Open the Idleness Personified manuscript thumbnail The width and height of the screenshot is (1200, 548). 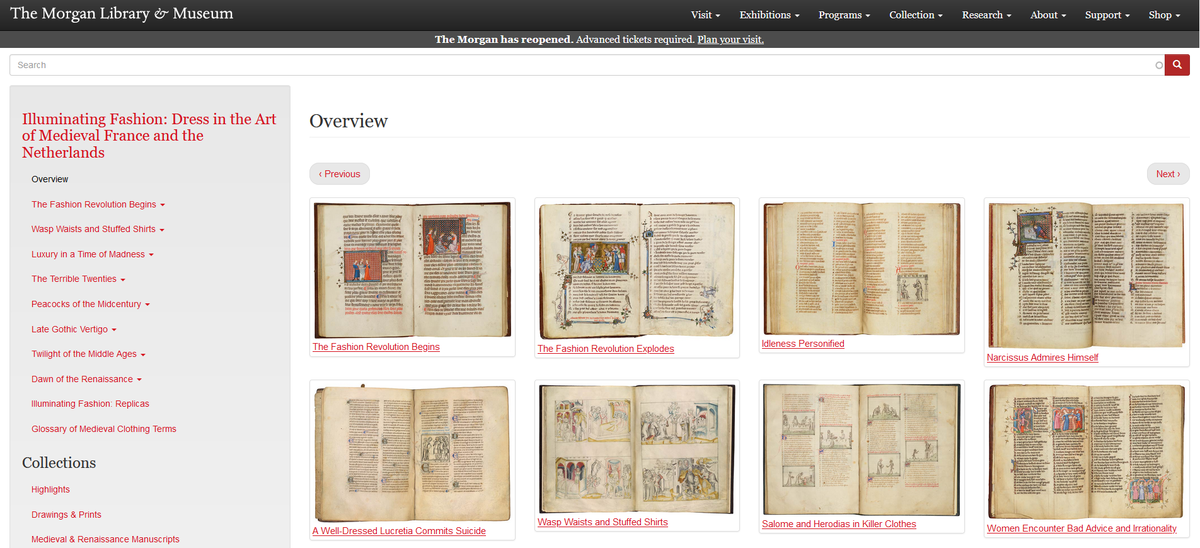[x=861, y=268]
